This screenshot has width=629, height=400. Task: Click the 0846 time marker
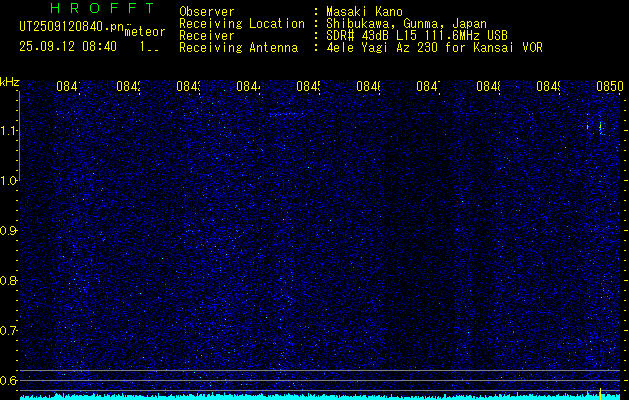pos(368,87)
